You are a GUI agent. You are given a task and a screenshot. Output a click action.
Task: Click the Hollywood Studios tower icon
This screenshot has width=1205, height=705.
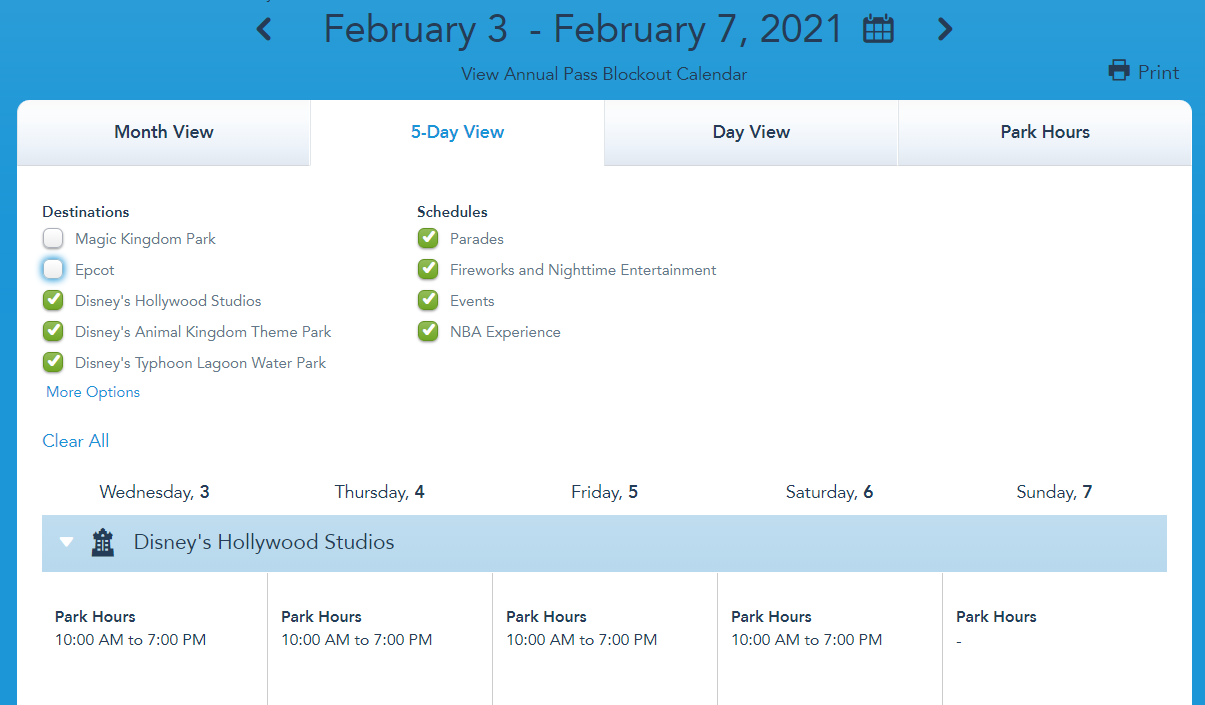click(103, 543)
